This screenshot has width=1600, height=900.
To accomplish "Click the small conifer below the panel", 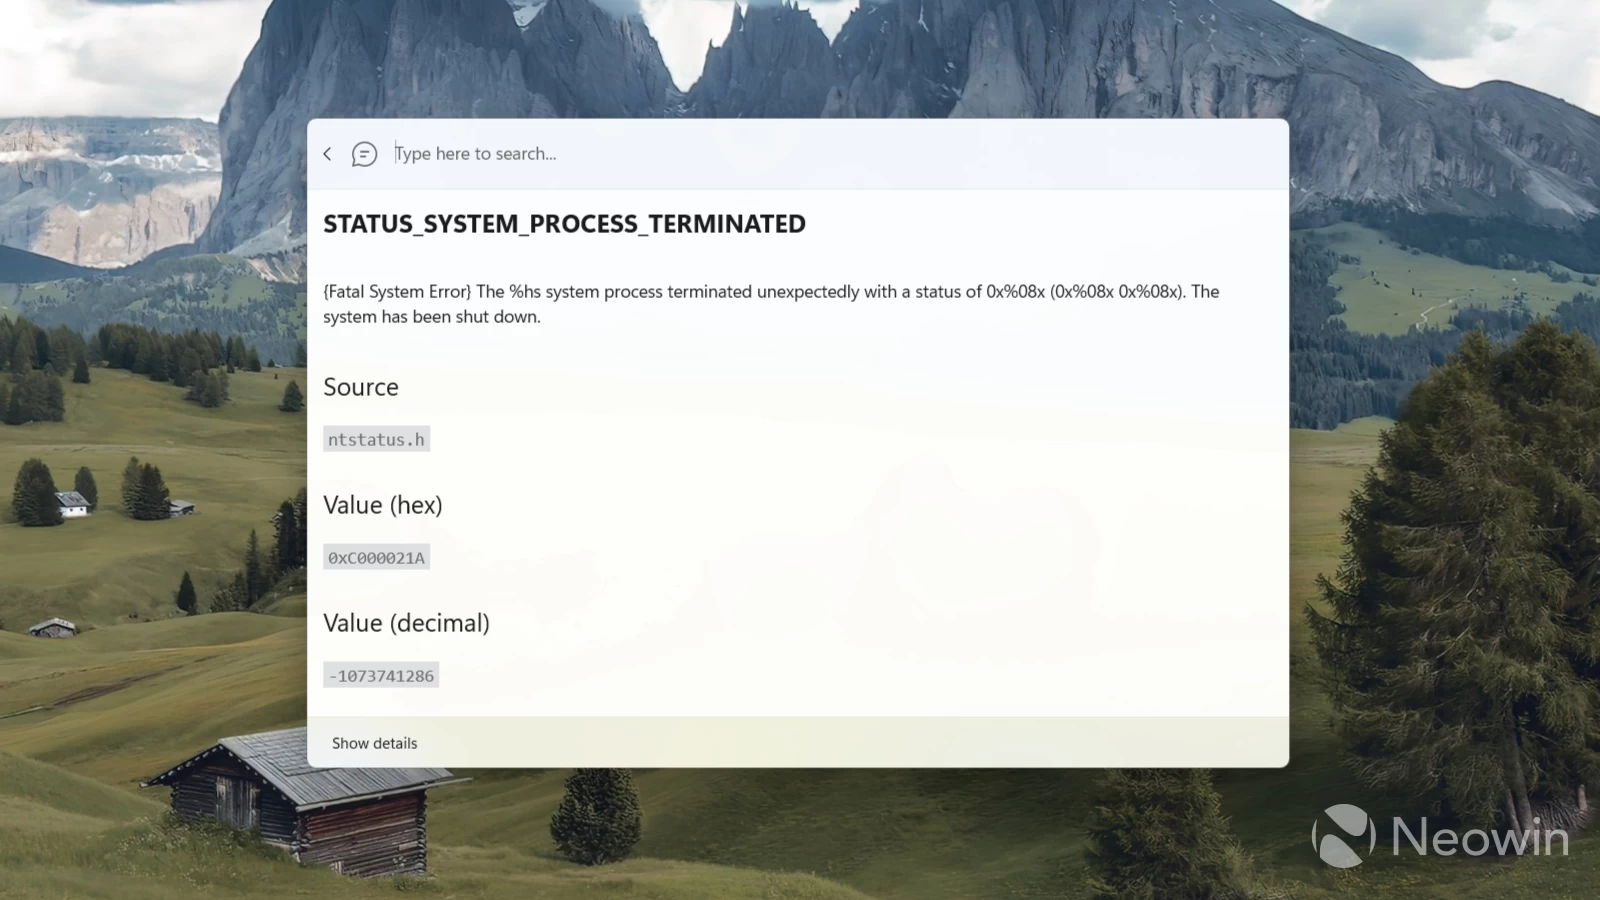I will coord(596,815).
